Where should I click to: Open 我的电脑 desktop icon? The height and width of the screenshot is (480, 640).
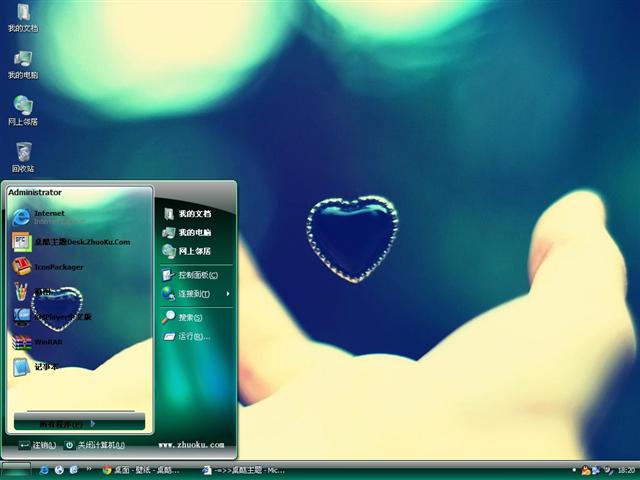pos(23,64)
